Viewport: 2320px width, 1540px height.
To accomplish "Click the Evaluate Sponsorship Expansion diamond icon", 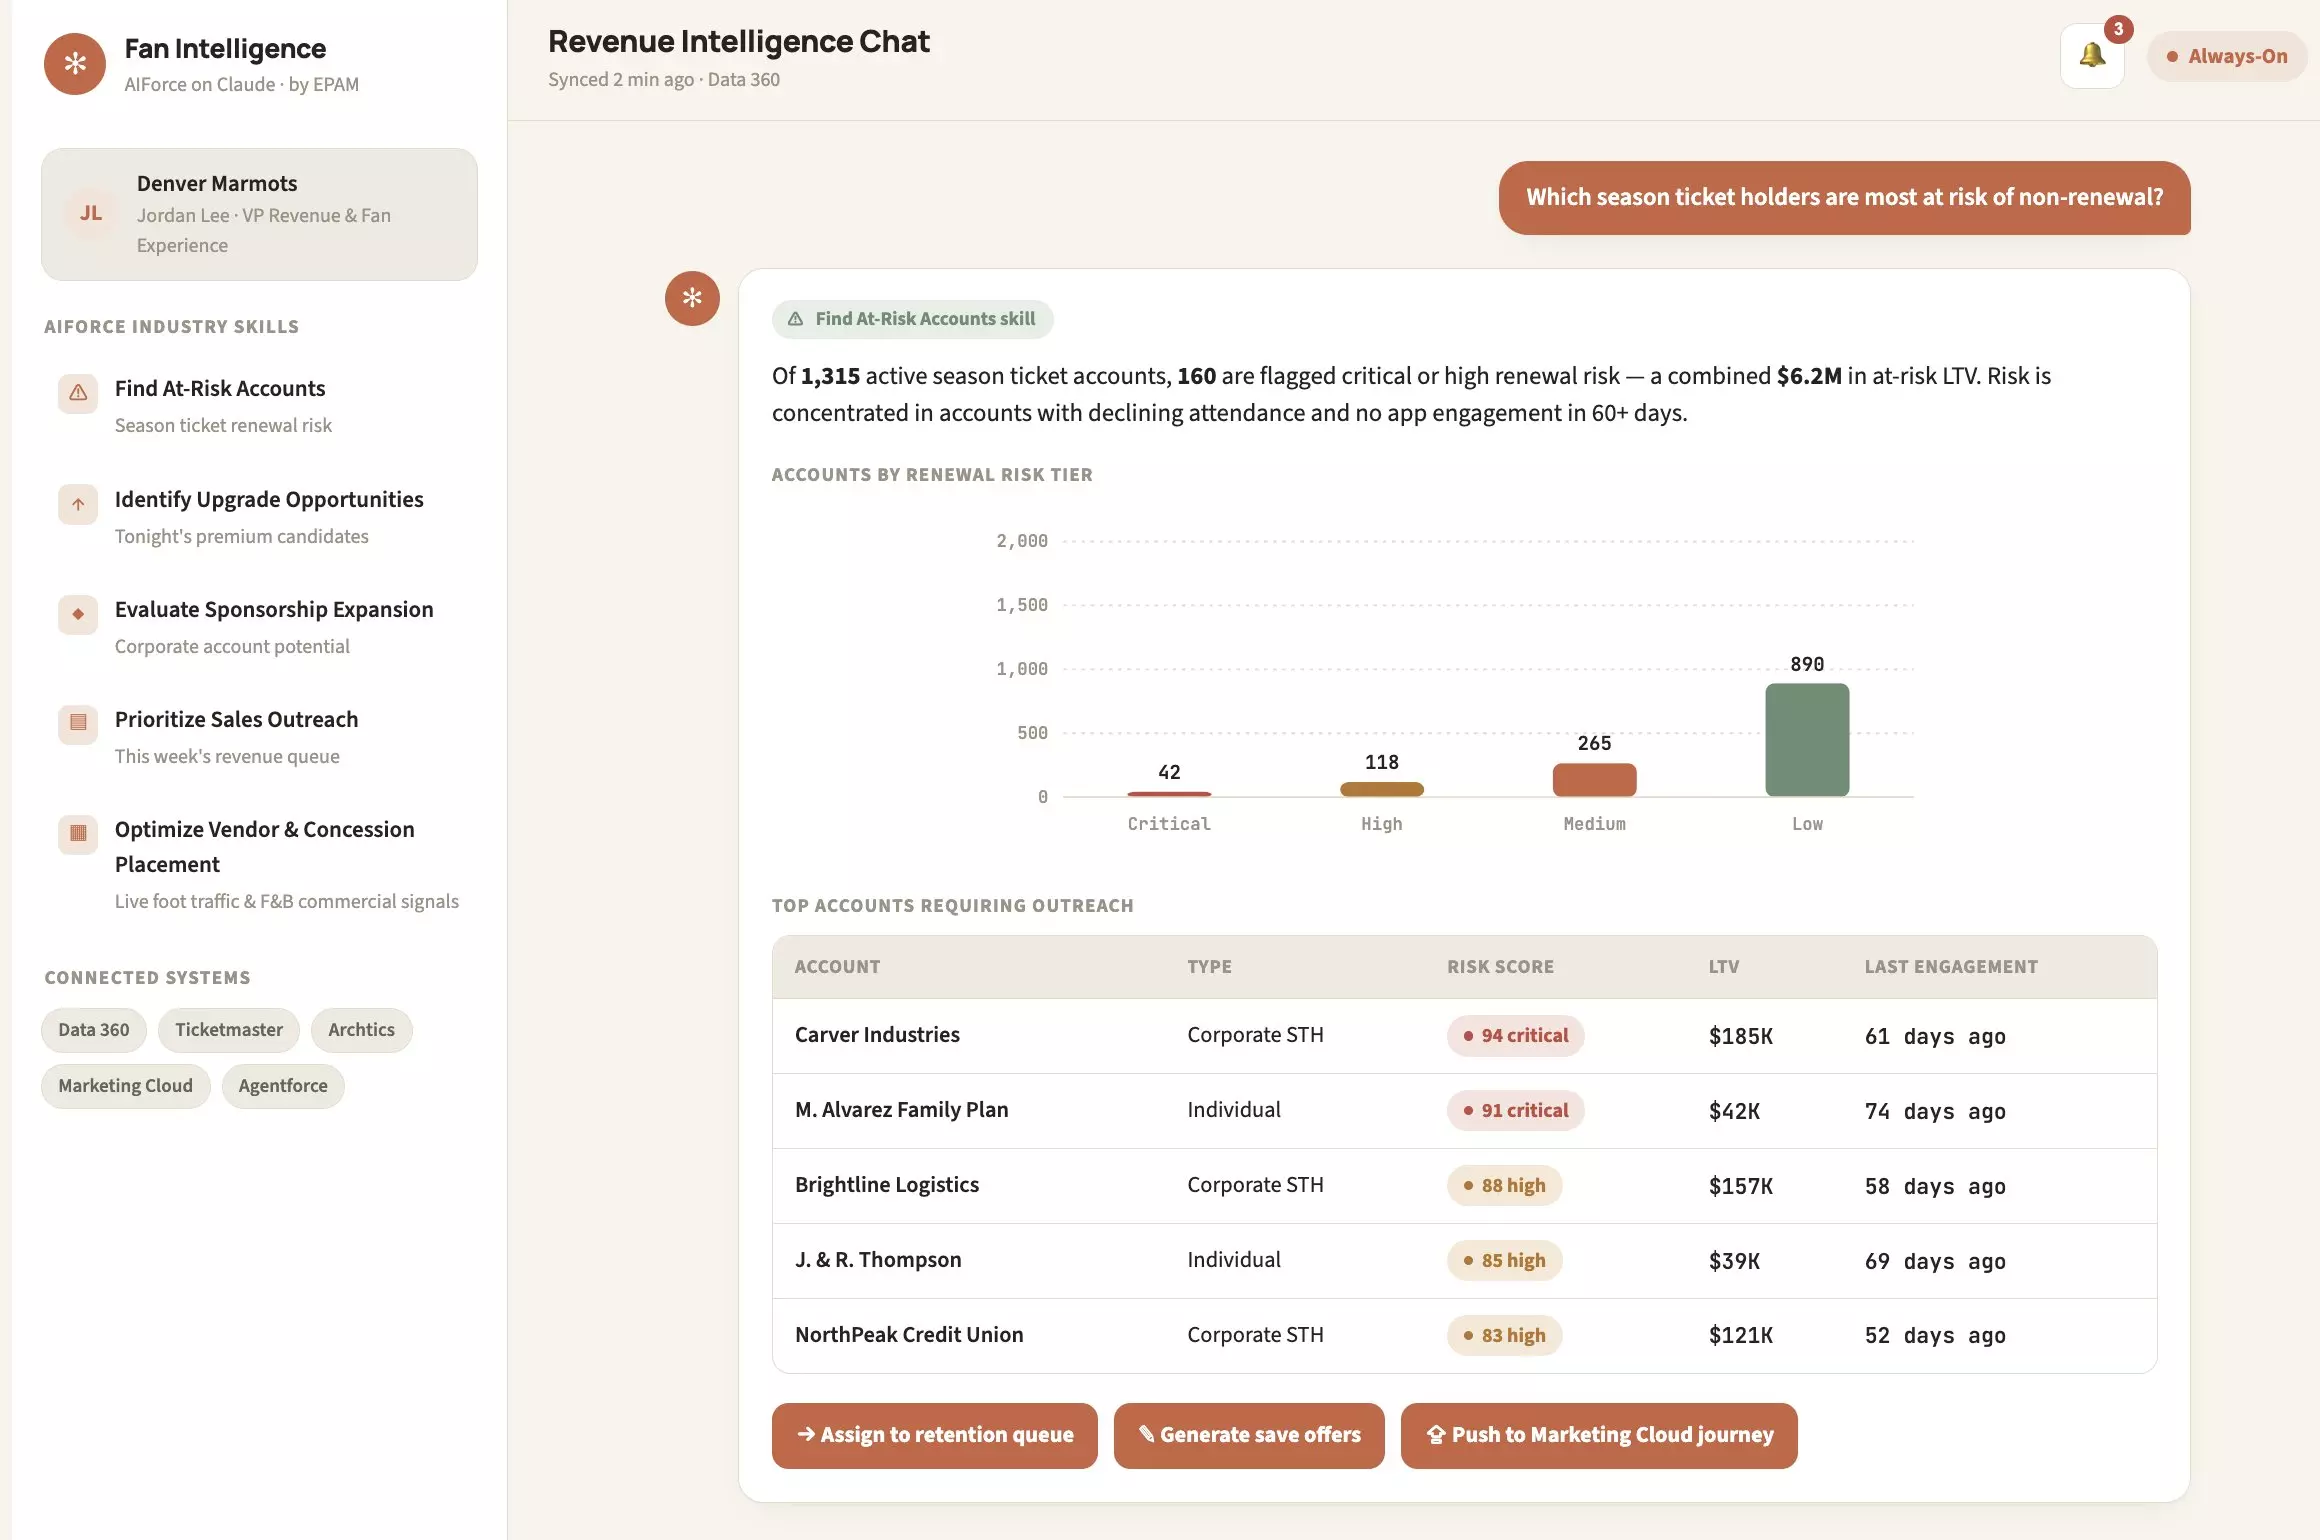I will [78, 614].
